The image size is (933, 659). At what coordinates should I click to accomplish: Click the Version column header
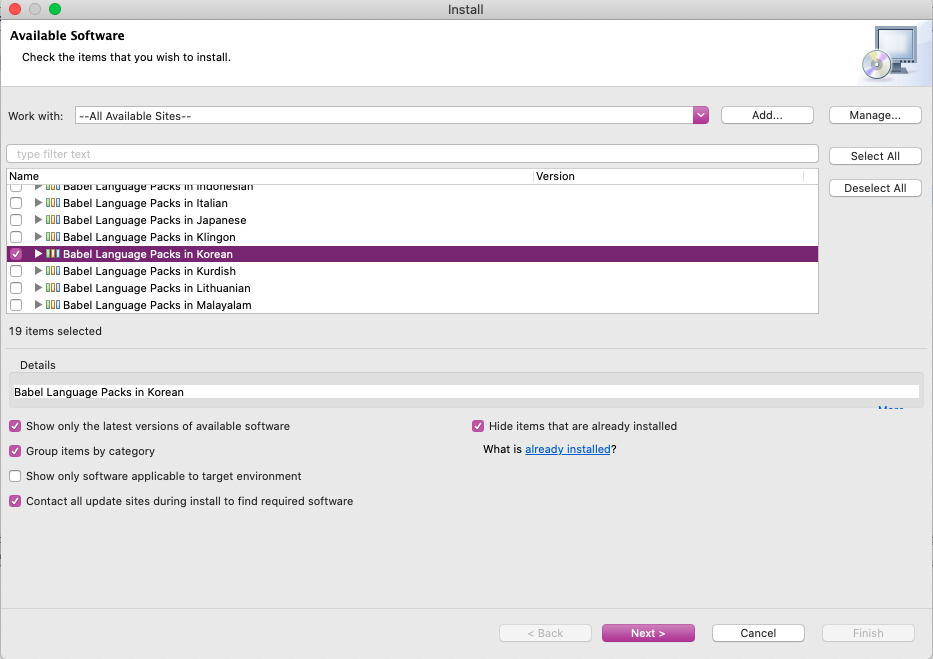[x=668, y=176]
